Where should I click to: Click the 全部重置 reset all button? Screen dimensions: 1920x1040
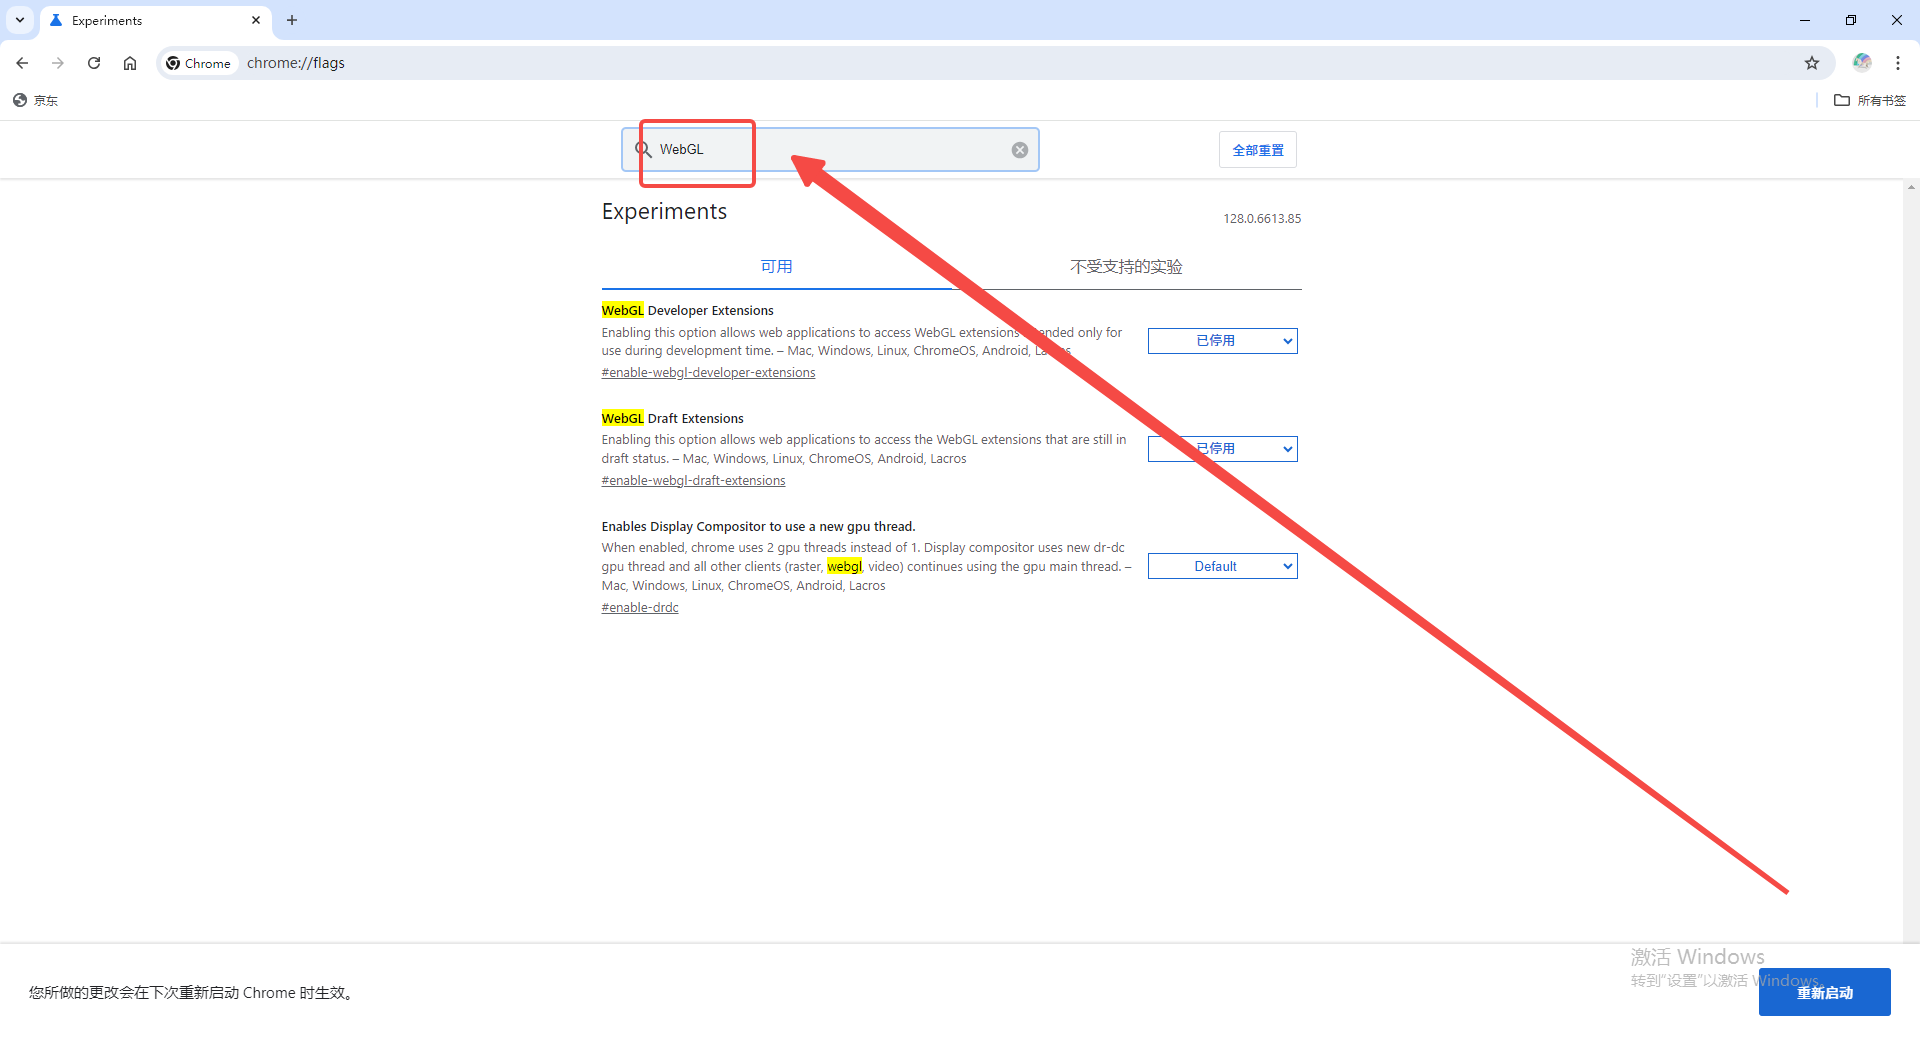point(1258,150)
